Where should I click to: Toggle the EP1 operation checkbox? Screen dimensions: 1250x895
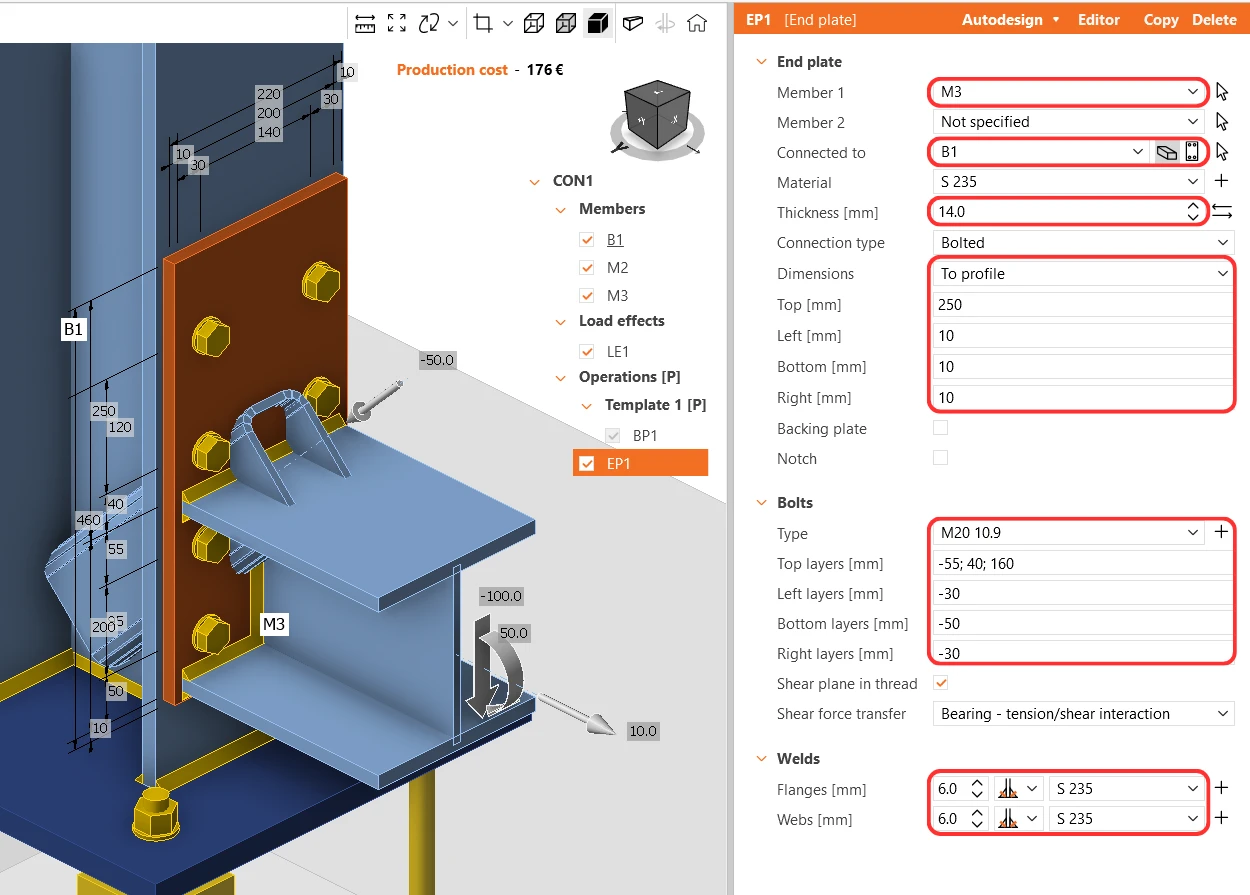pyautogui.click(x=587, y=463)
